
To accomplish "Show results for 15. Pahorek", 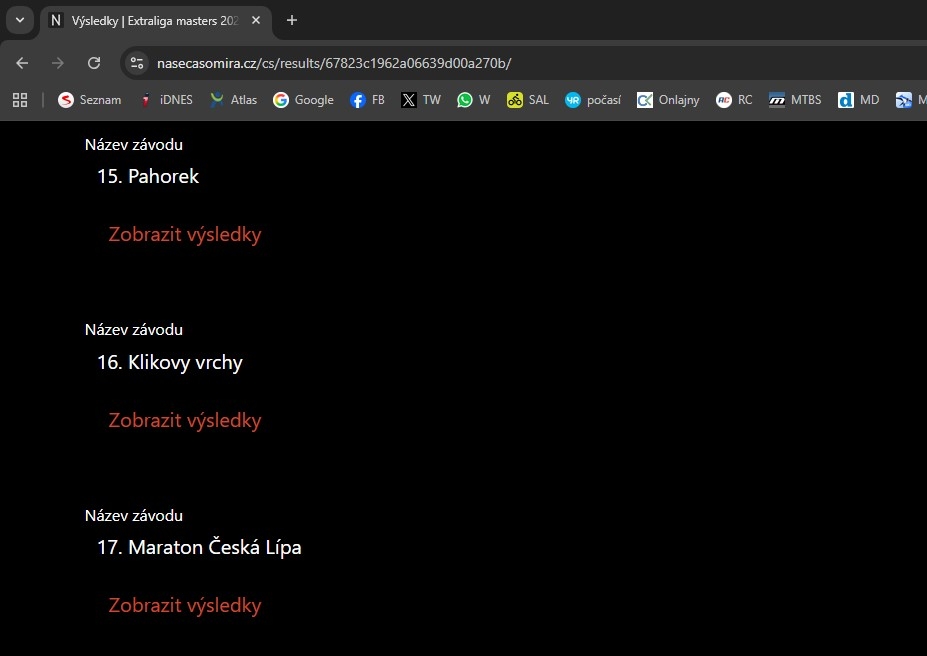I will coord(185,235).
